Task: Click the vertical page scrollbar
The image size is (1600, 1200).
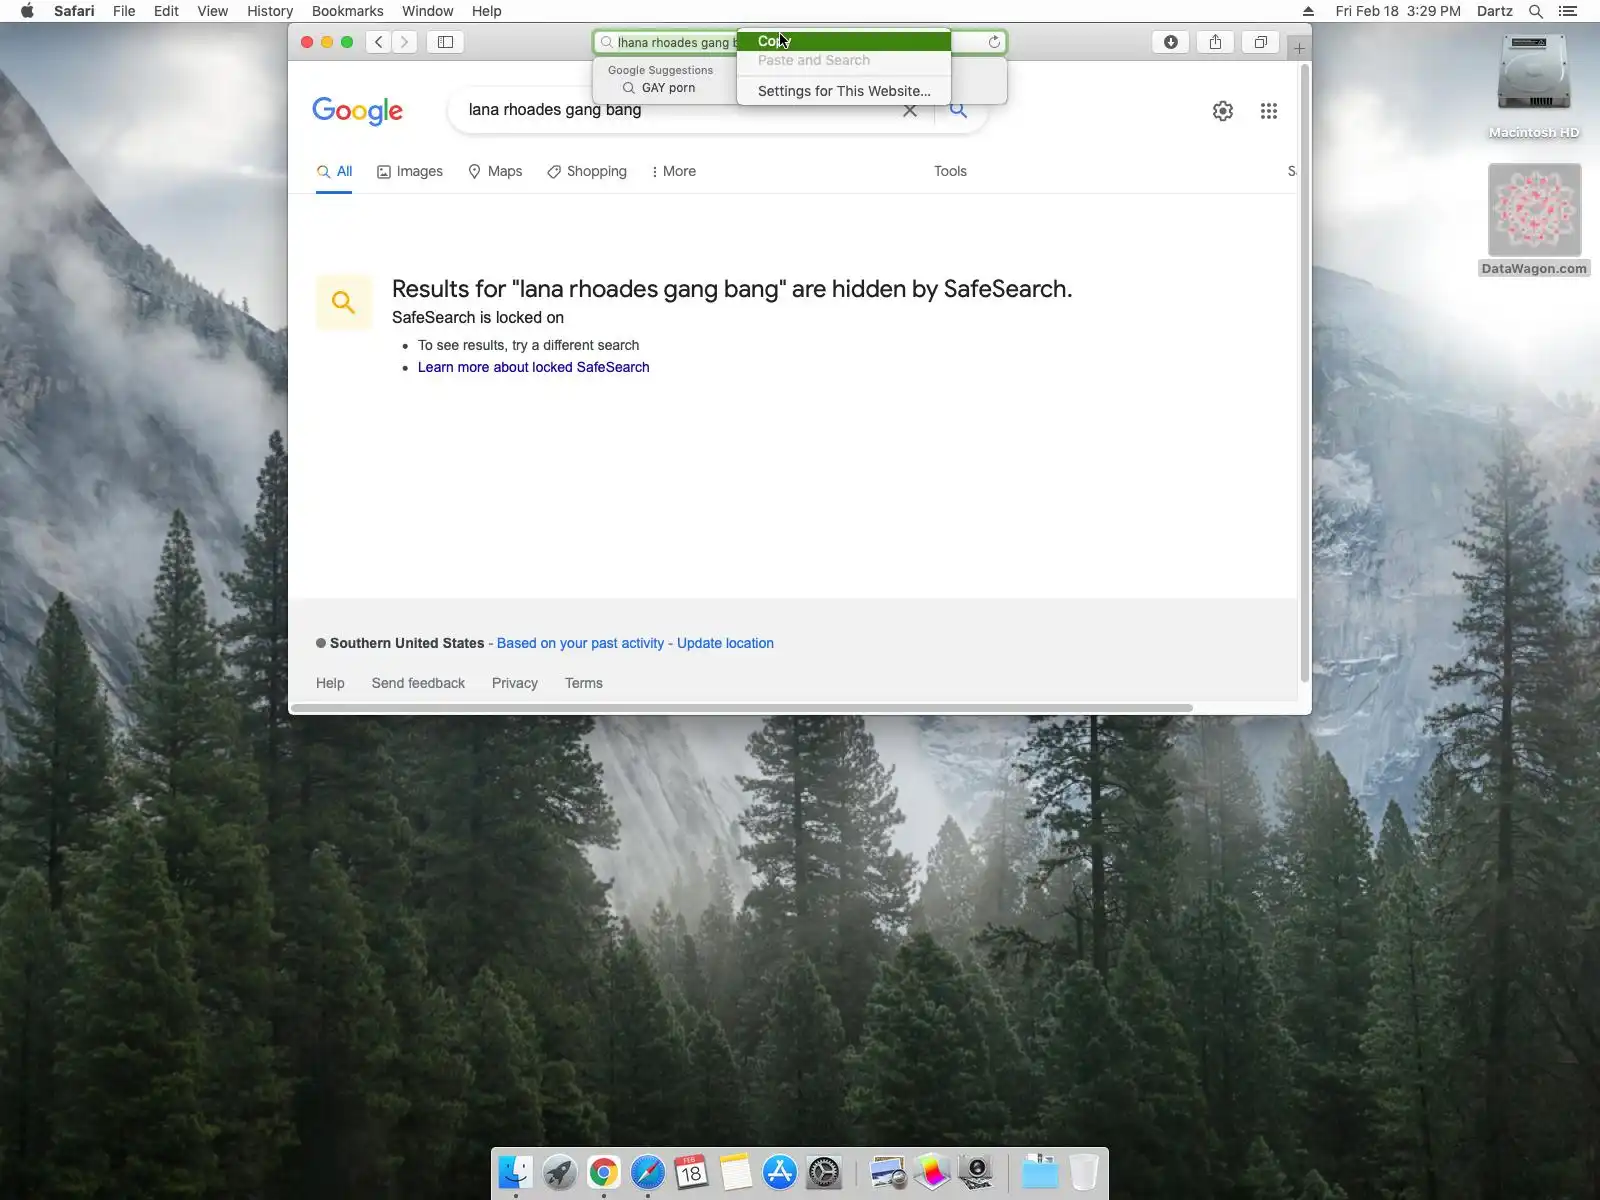Action: [x=1304, y=373]
